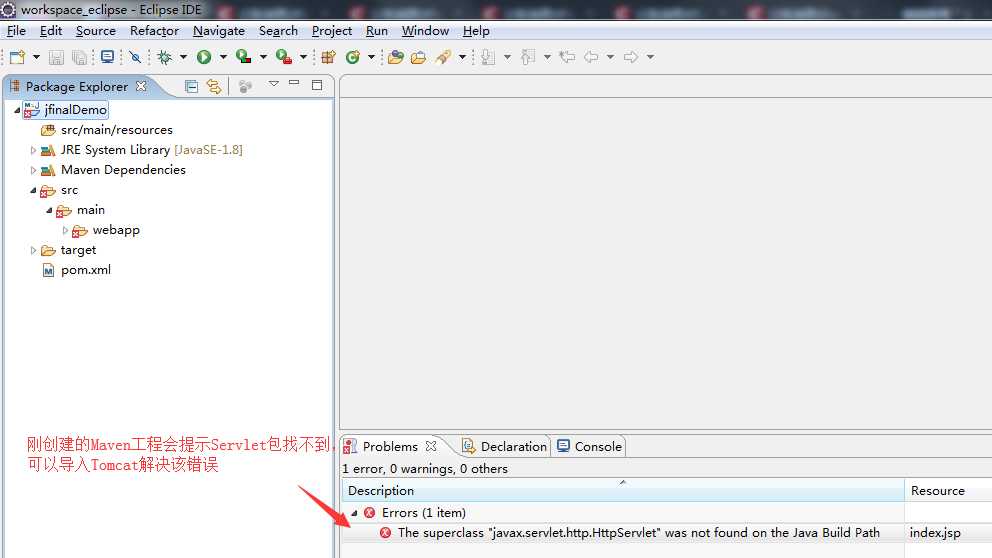Viewport: 992px width, 558px height.
Task: Open the Debug configurations dropdown arrow
Action: (183, 57)
